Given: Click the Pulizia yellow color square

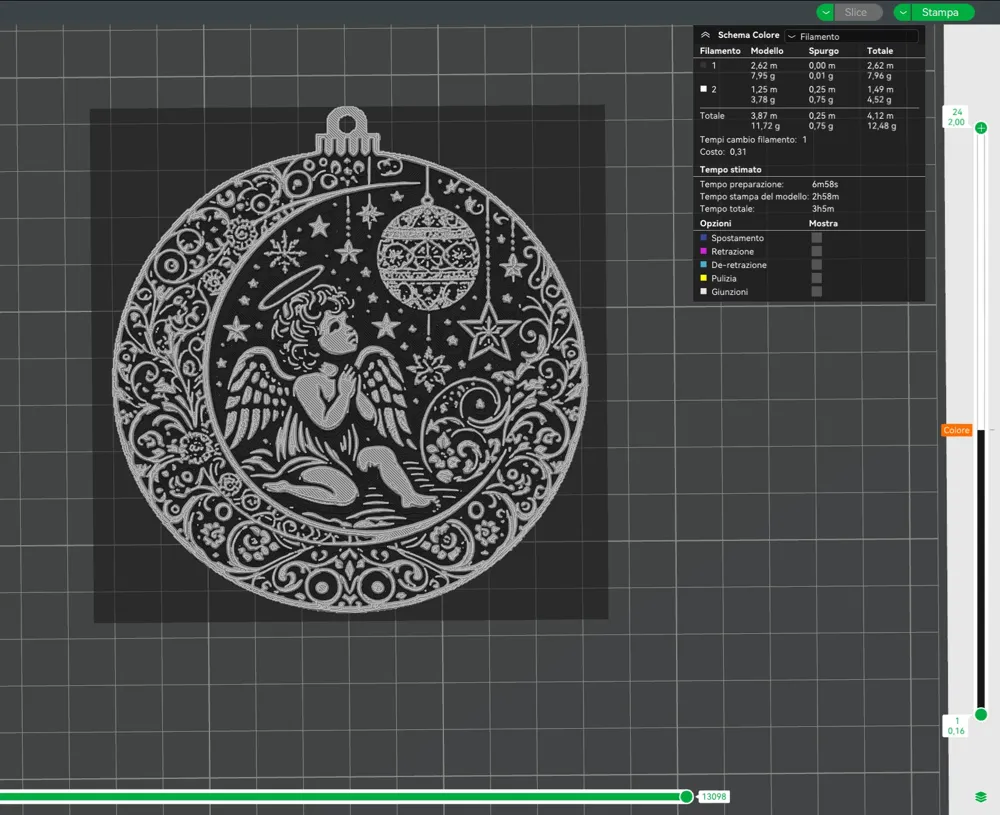Looking at the screenshot, I should (703, 278).
